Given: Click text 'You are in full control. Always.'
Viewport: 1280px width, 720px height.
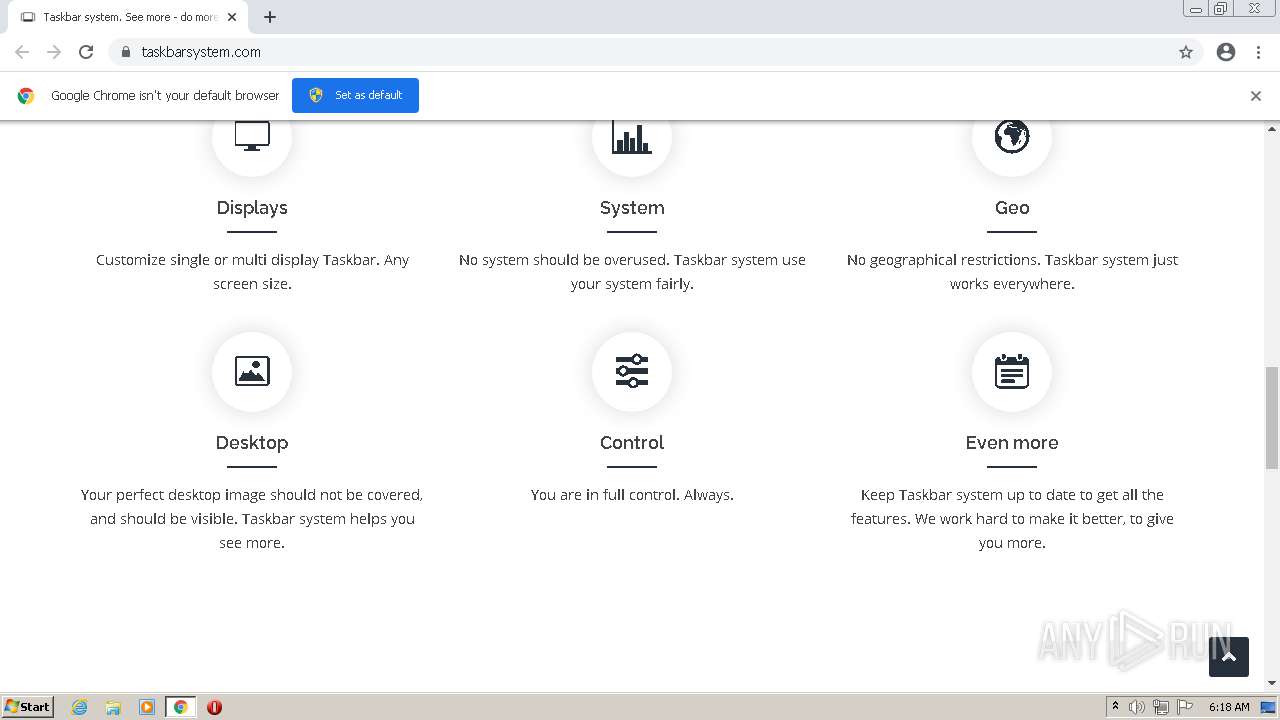Looking at the screenshot, I should click(x=632, y=495).
